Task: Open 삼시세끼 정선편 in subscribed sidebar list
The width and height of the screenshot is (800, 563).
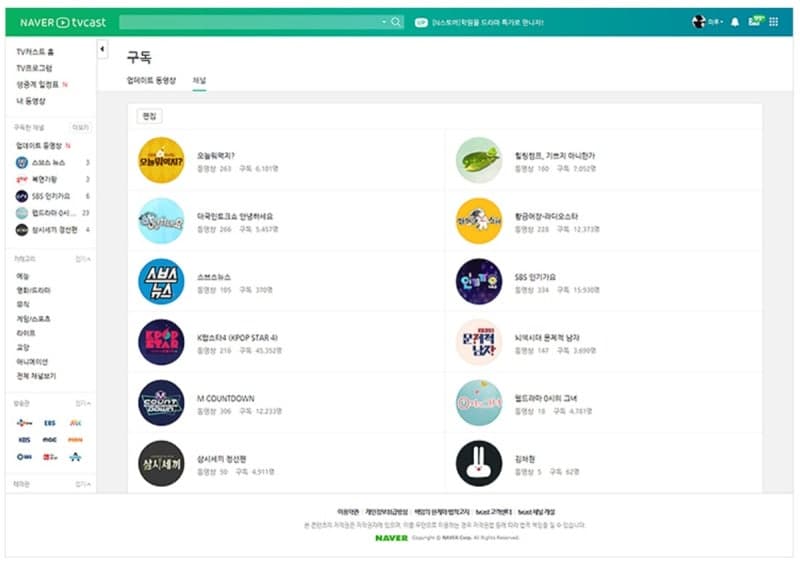Action: (x=53, y=230)
